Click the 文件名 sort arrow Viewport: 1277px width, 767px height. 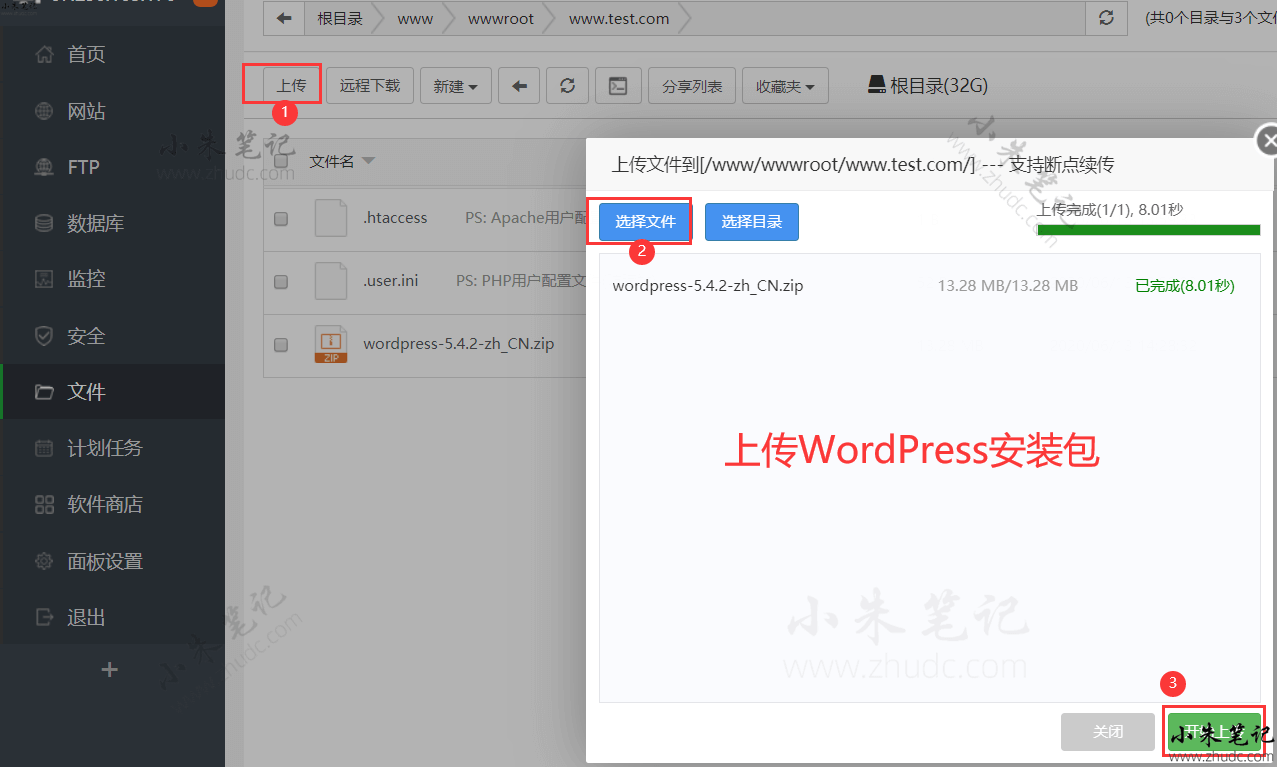[x=368, y=162]
